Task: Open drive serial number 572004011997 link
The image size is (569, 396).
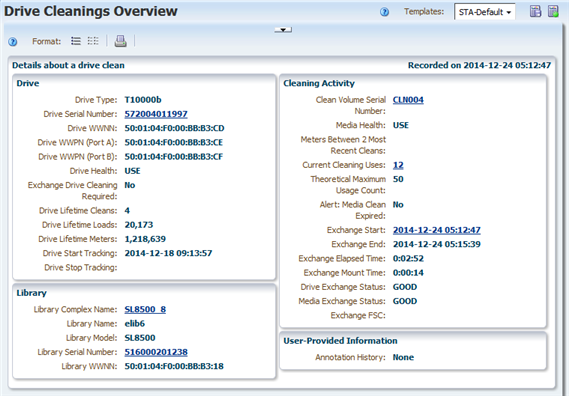Action: (156, 114)
